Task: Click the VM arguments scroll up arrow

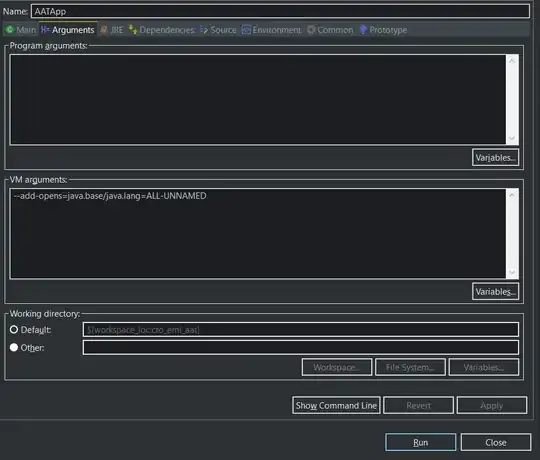Action: [512, 195]
